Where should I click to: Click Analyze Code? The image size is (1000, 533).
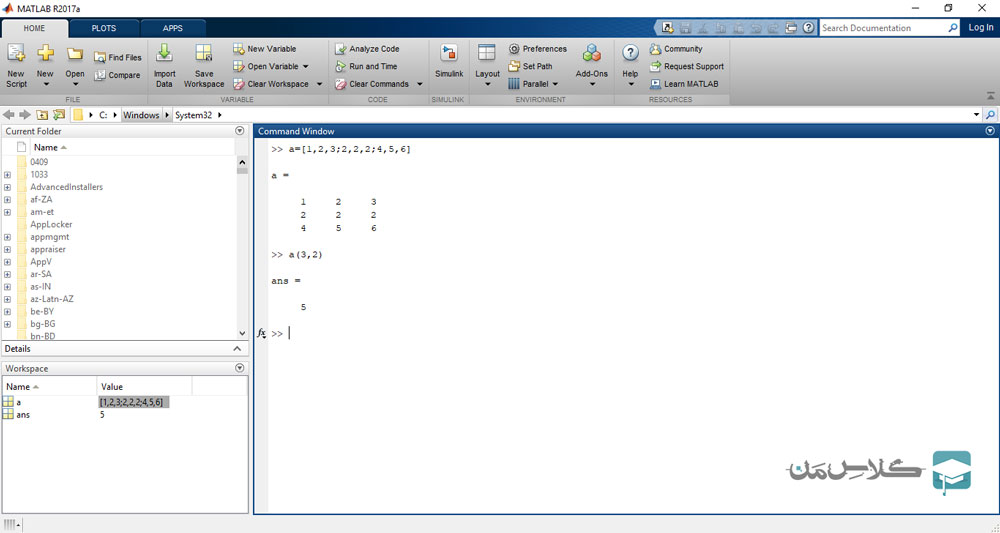(367, 48)
